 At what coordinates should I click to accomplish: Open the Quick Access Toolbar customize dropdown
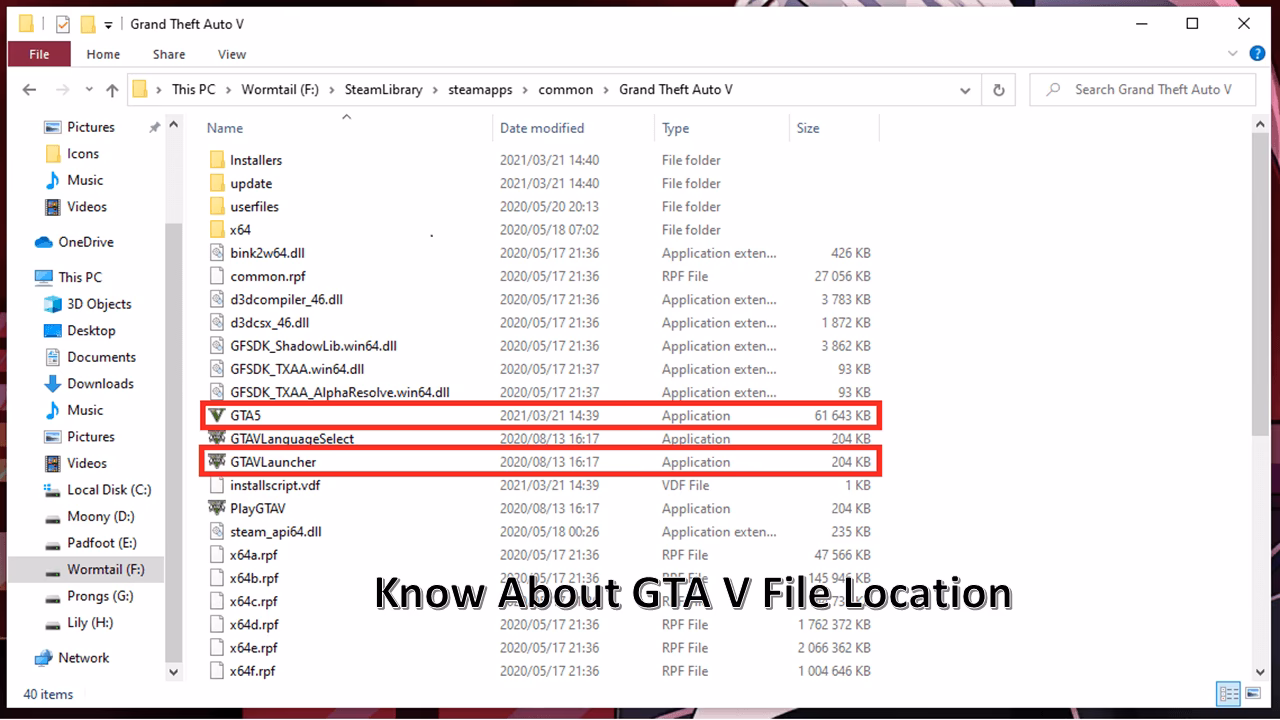click(x=108, y=25)
